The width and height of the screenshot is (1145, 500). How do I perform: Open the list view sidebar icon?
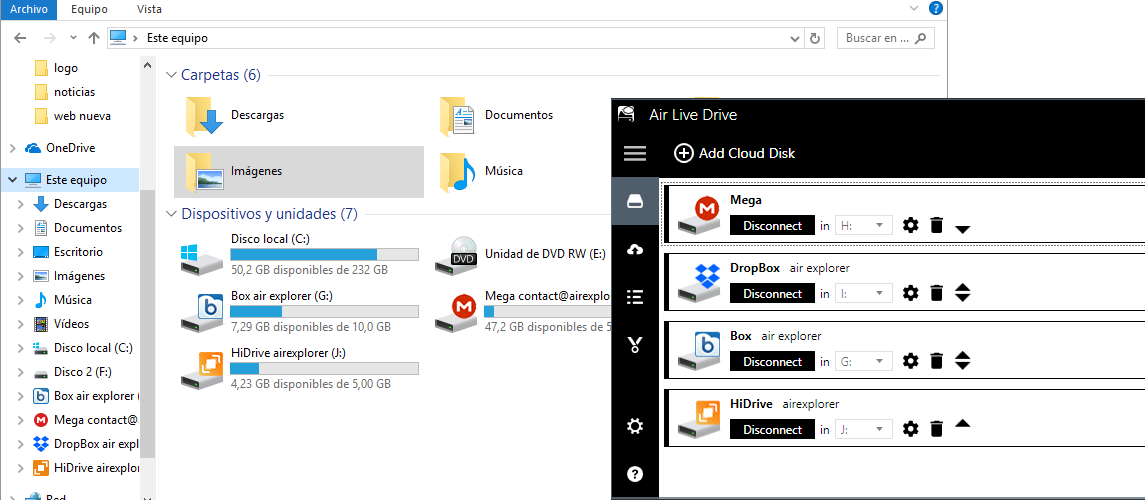pyautogui.click(x=635, y=296)
